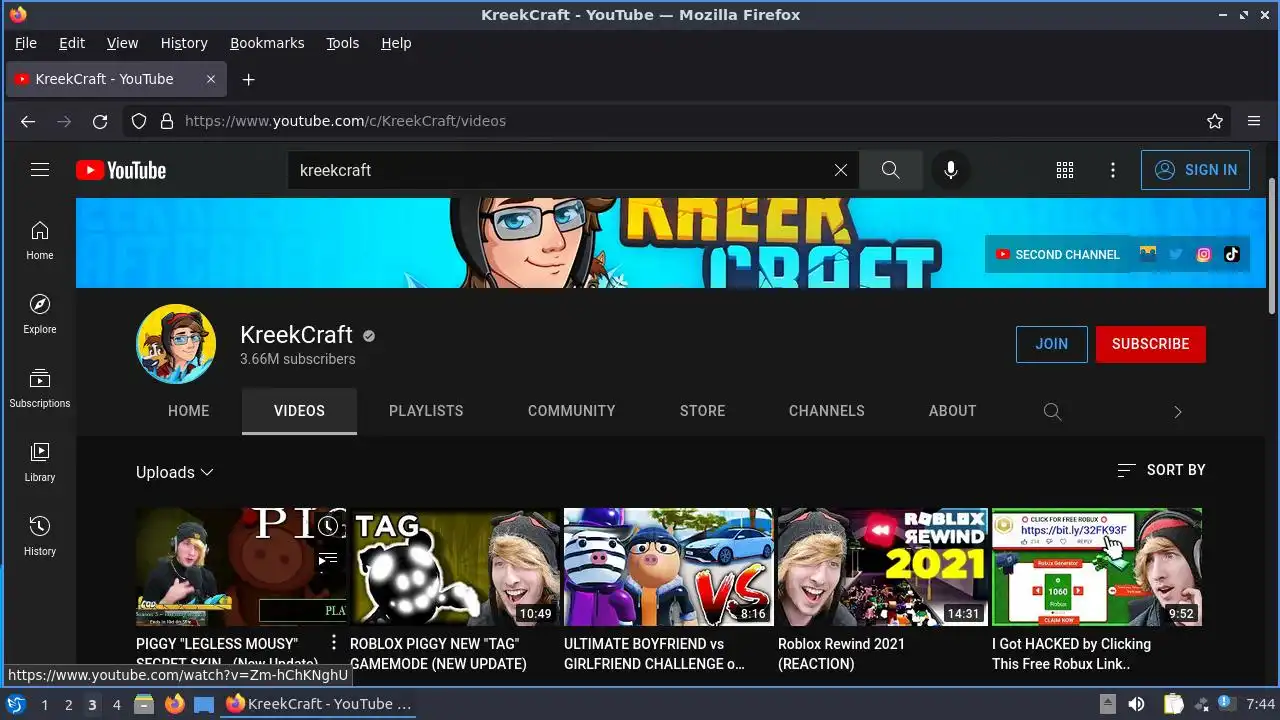Open the Instagram link on banner
1280x720 pixels.
[1204, 254]
